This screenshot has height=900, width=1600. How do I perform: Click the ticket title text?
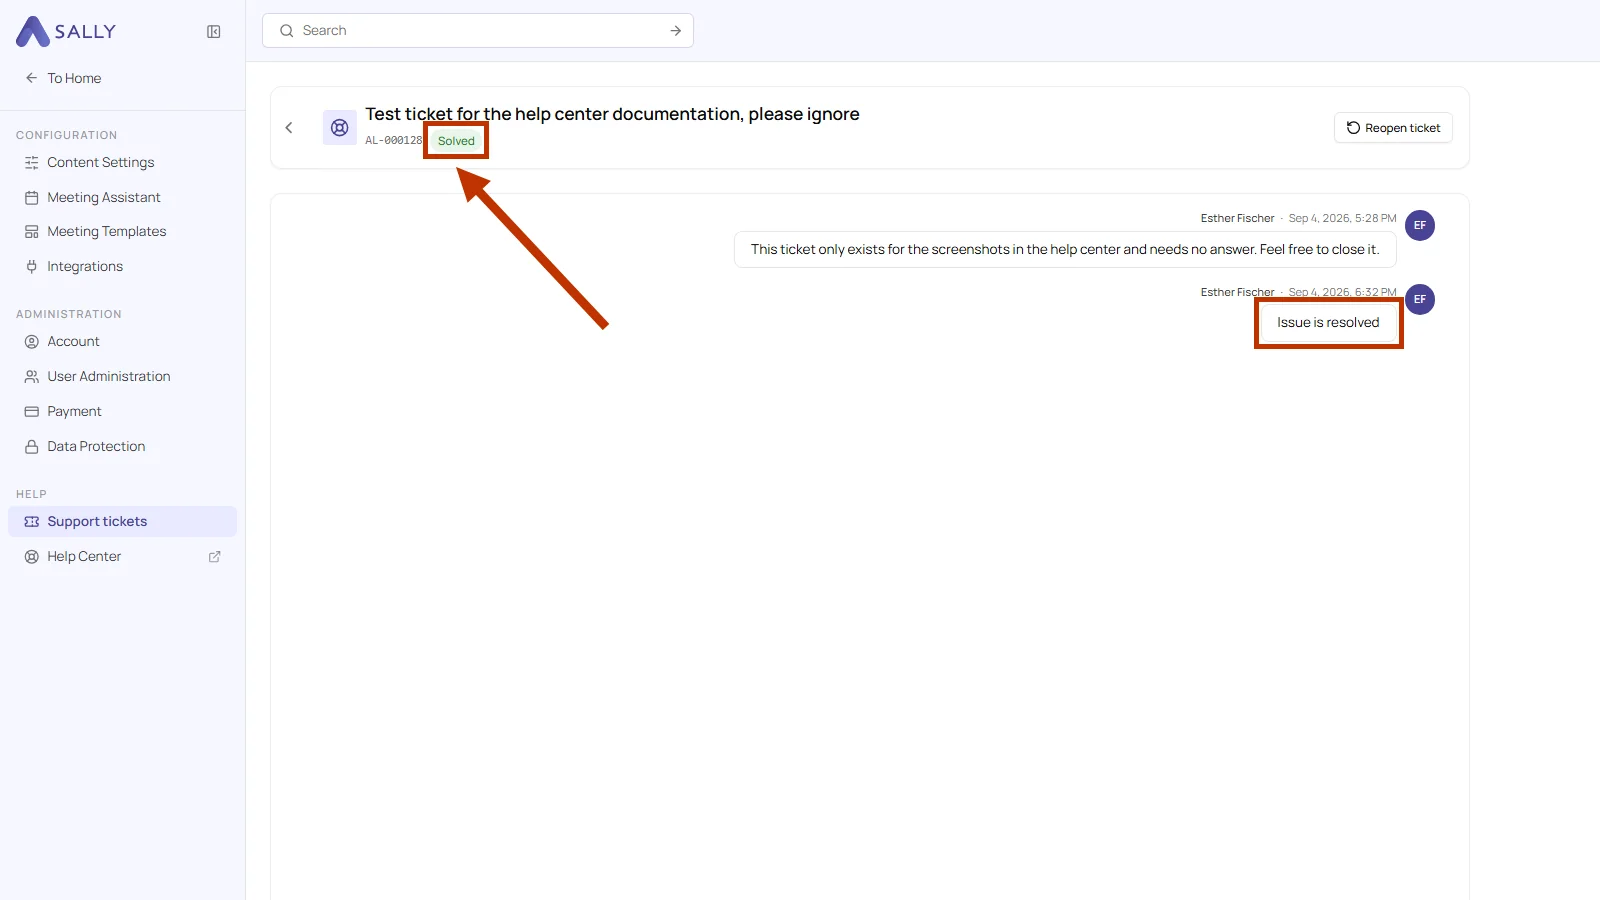(x=612, y=114)
